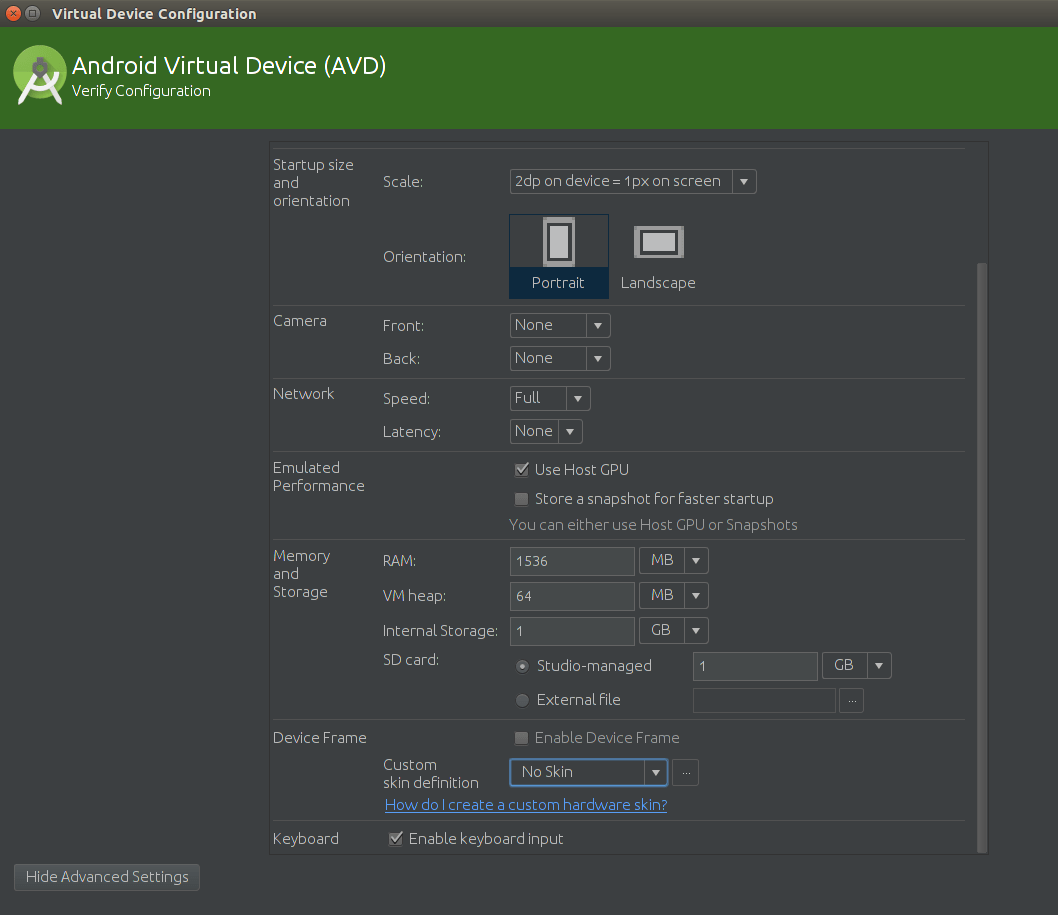Click the 'Verify Configuration' subtitle

click(141, 91)
